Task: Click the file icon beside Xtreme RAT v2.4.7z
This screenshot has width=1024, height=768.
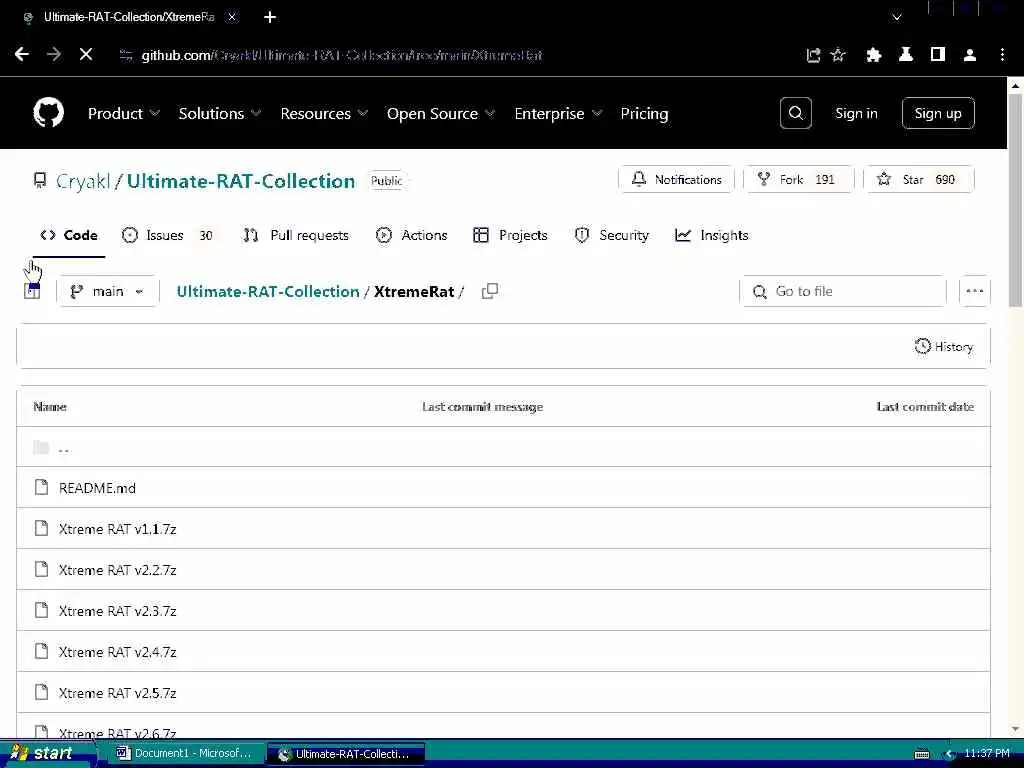Action: point(41,651)
